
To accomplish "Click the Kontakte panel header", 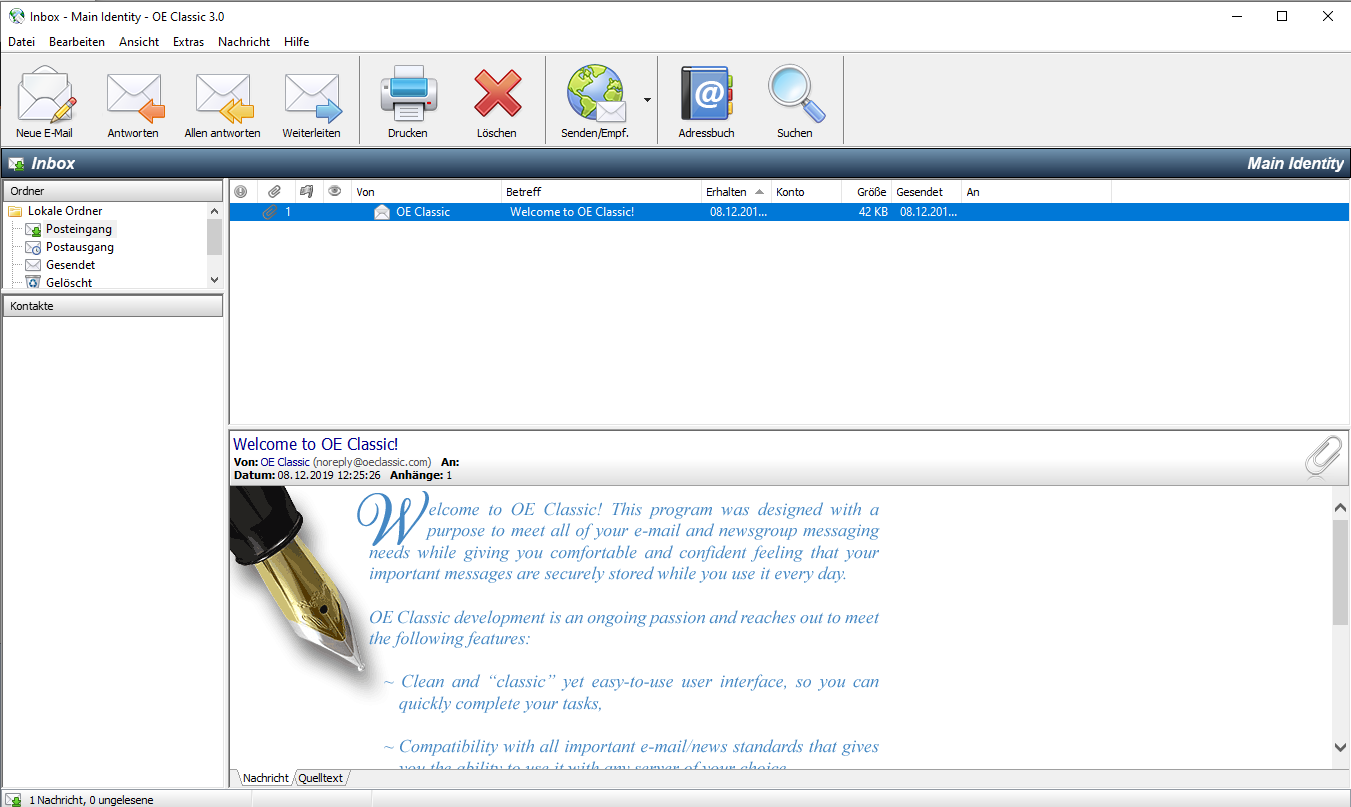I will tap(112, 306).
